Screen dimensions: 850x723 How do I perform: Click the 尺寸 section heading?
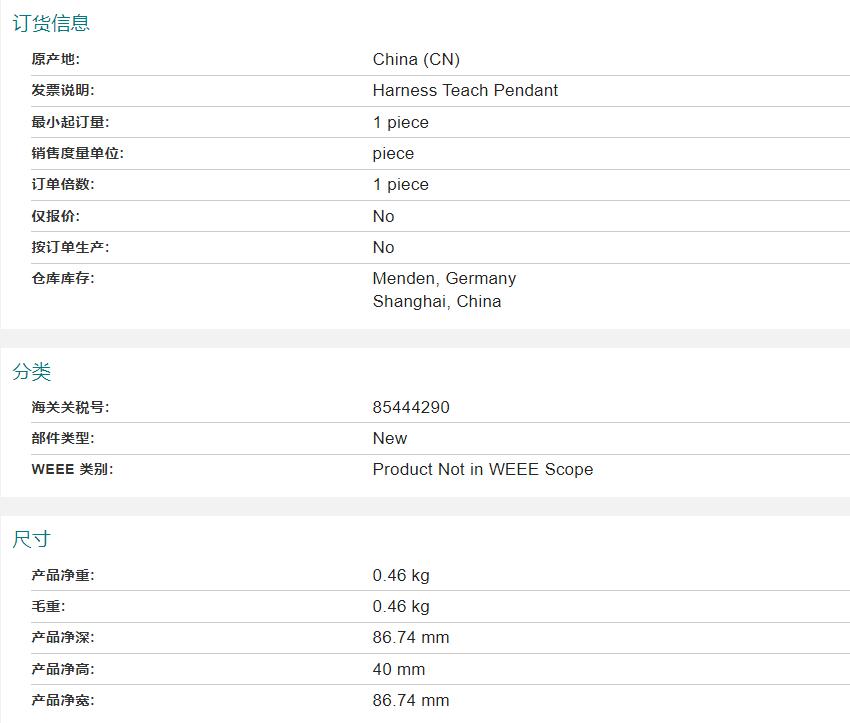[31, 539]
